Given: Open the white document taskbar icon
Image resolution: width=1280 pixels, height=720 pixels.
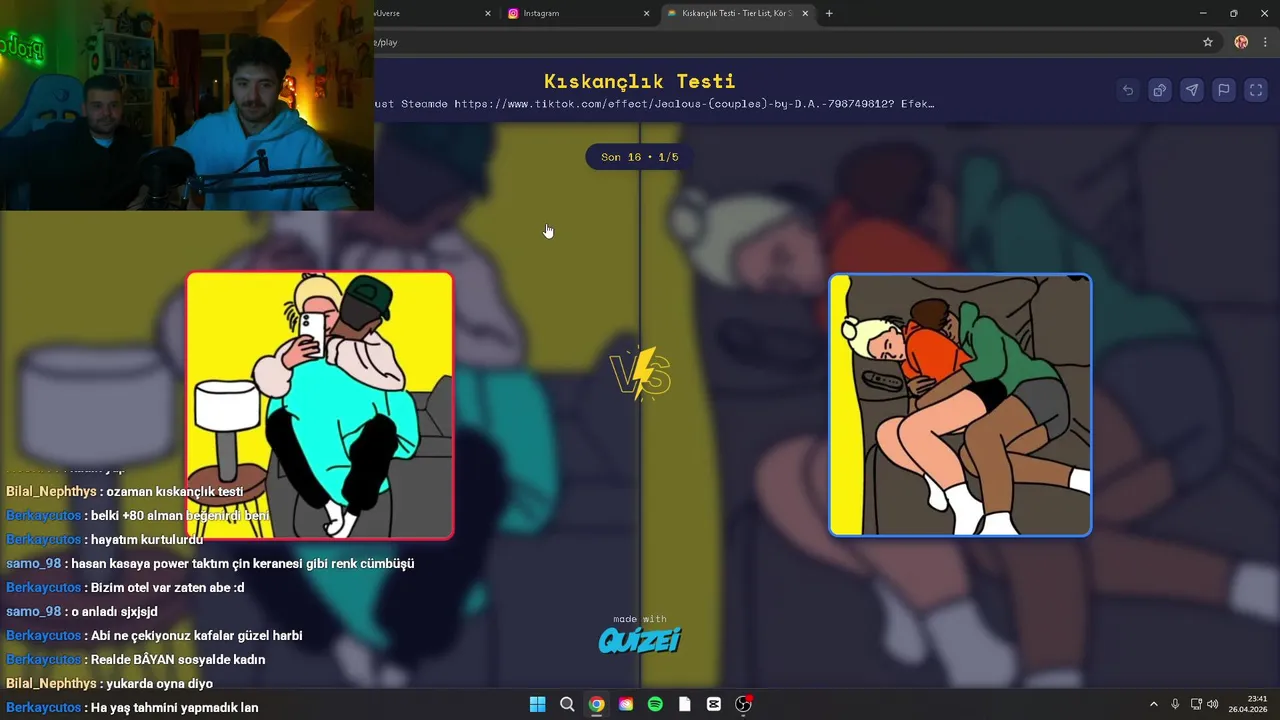Looking at the screenshot, I should 684,704.
